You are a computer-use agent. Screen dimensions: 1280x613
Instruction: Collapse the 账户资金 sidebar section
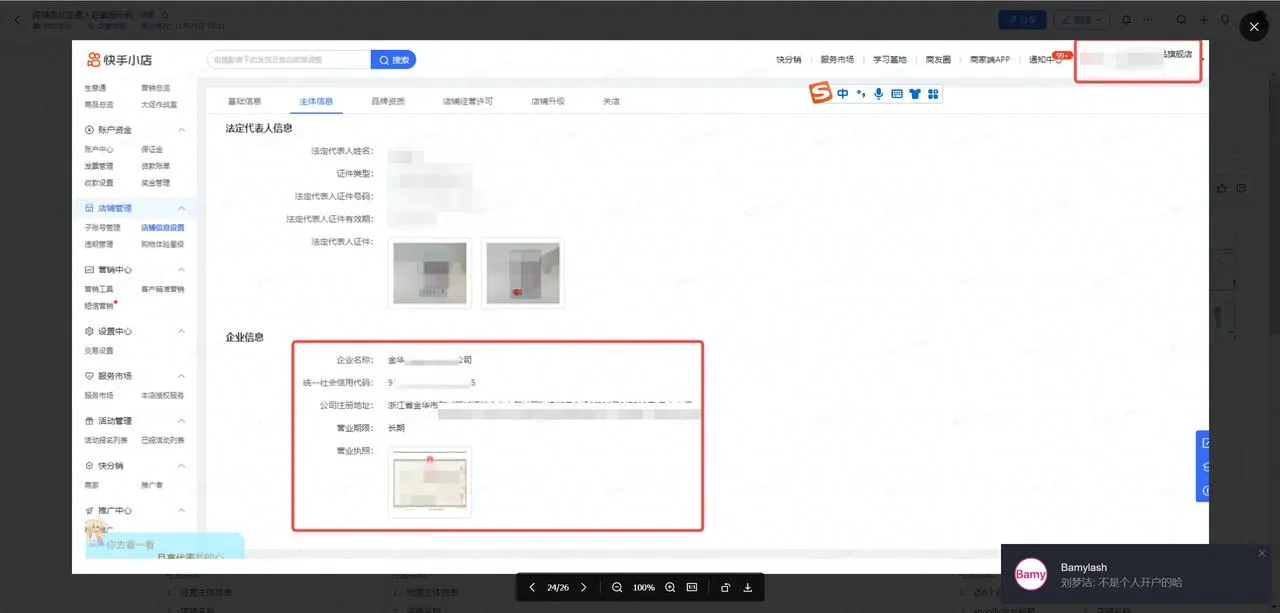coord(181,129)
